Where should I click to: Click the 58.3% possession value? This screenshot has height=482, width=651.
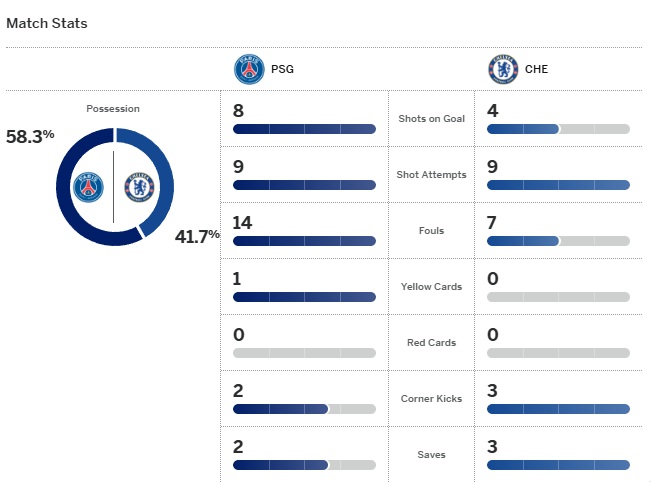pos(30,136)
